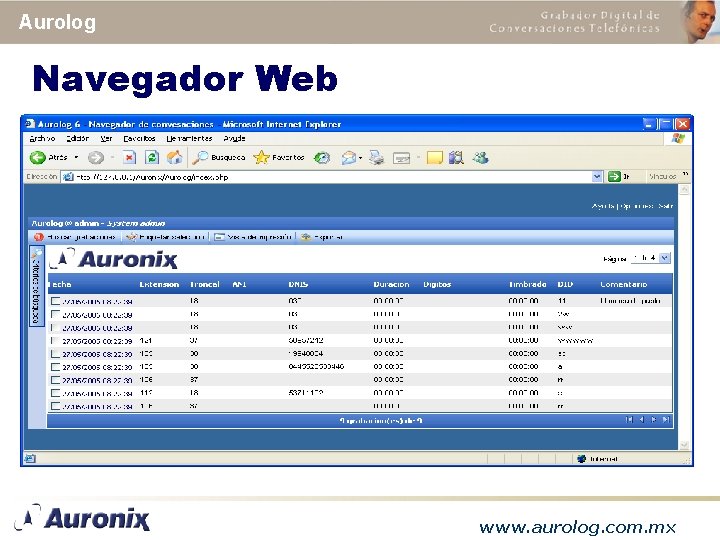This screenshot has width=720, height=540.
Task: Click the yellow note toolbar icon
Action: 434,158
